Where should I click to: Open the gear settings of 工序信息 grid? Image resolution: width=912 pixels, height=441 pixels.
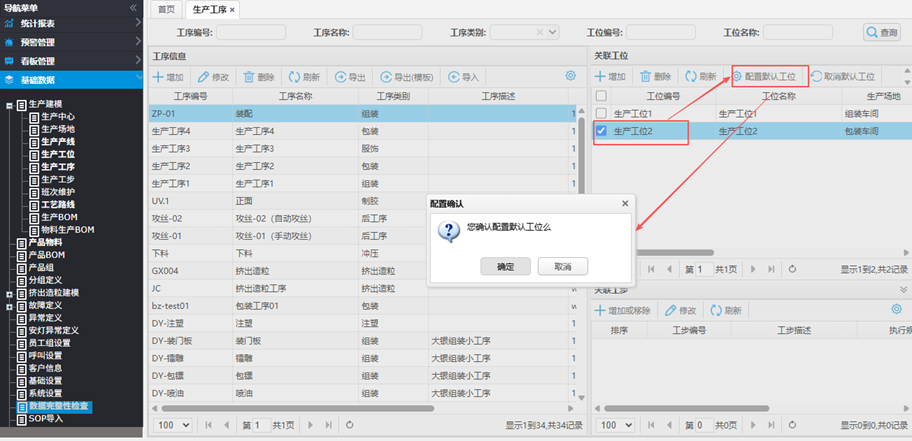[x=571, y=76]
